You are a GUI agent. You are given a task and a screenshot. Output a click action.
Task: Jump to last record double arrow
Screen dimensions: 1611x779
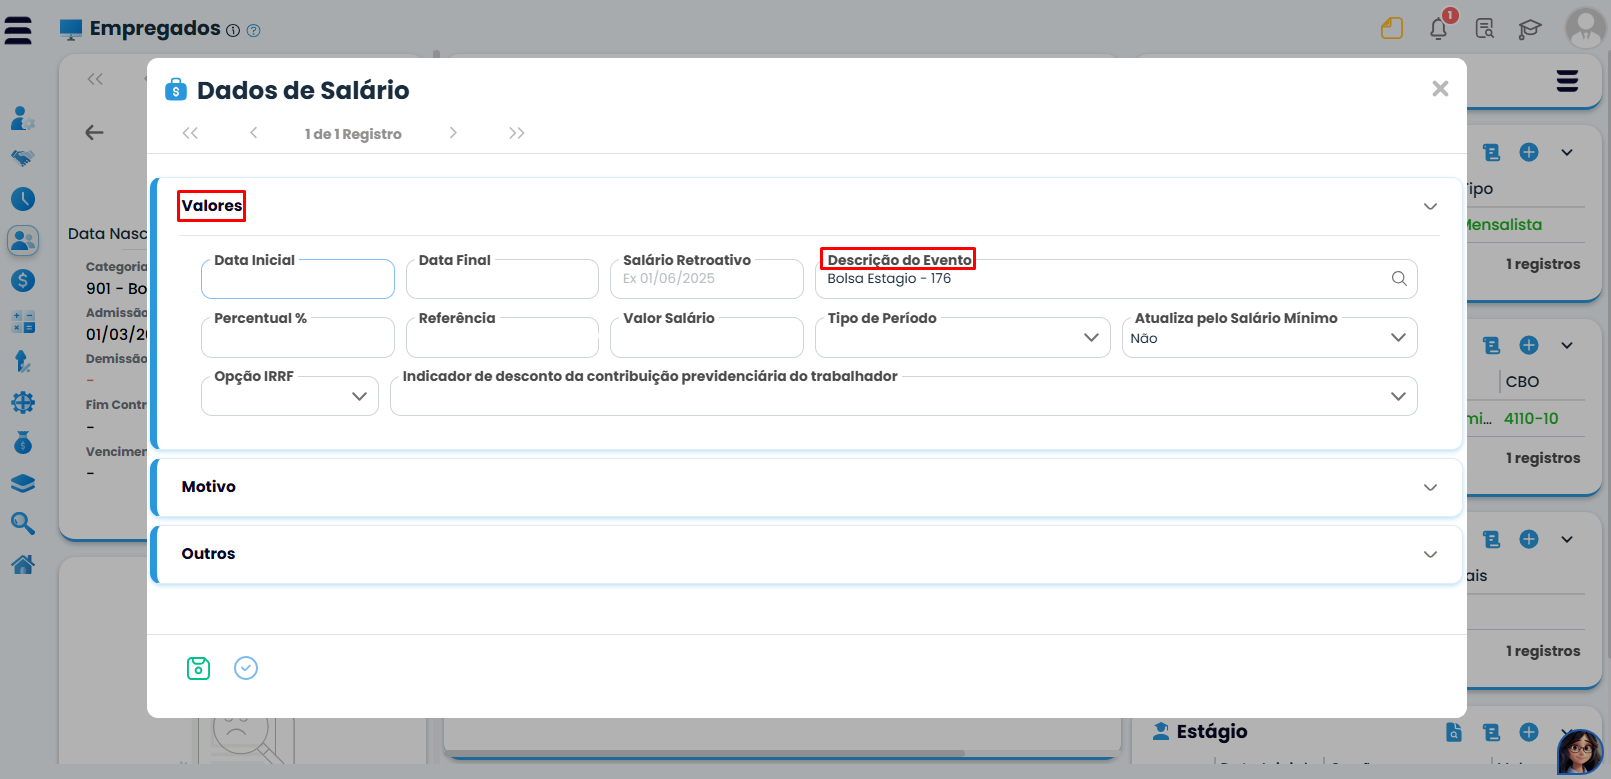tap(516, 133)
